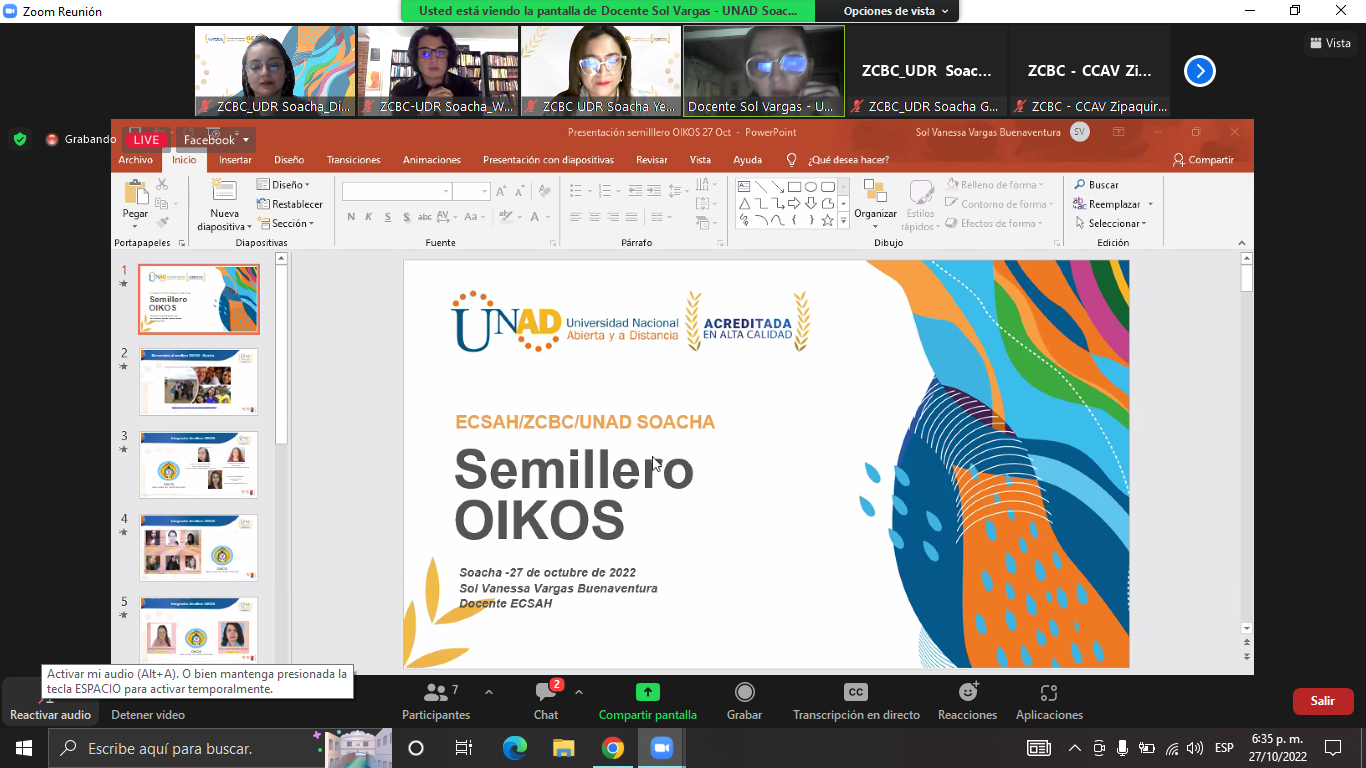Expand the shapes gallery more arrow
Image resolution: width=1366 pixels, height=768 pixels.
click(844, 221)
